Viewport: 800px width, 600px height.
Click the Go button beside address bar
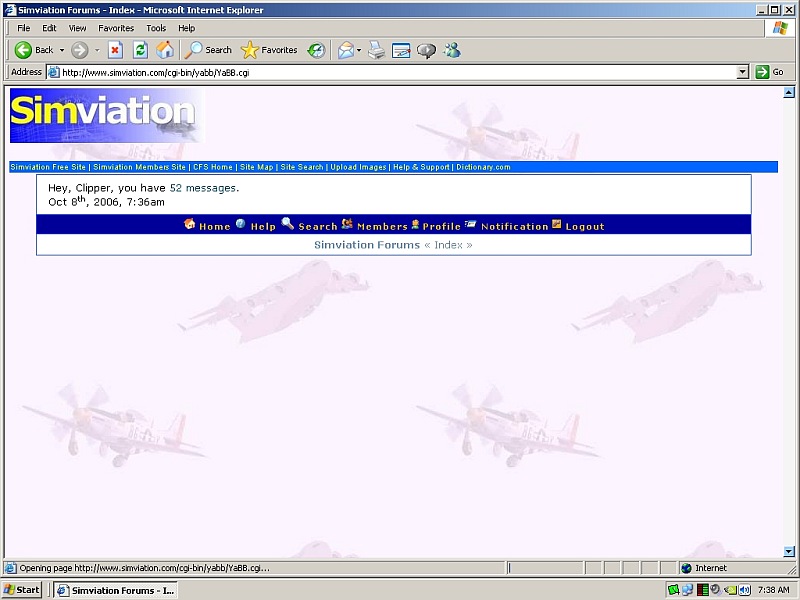(x=770, y=72)
